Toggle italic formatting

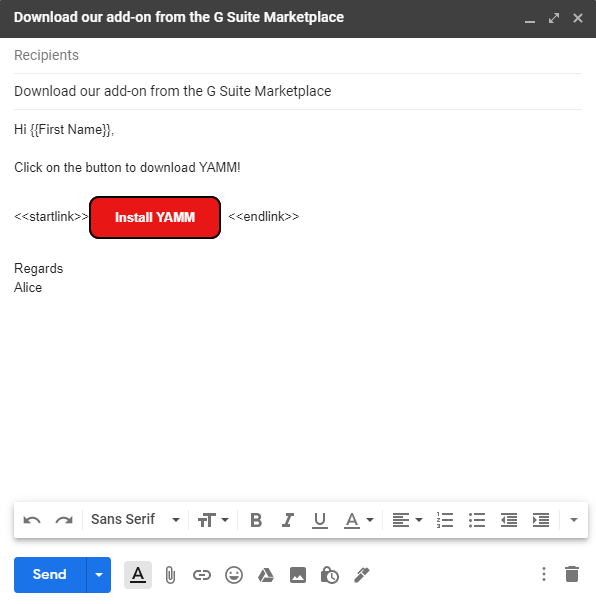click(x=287, y=520)
